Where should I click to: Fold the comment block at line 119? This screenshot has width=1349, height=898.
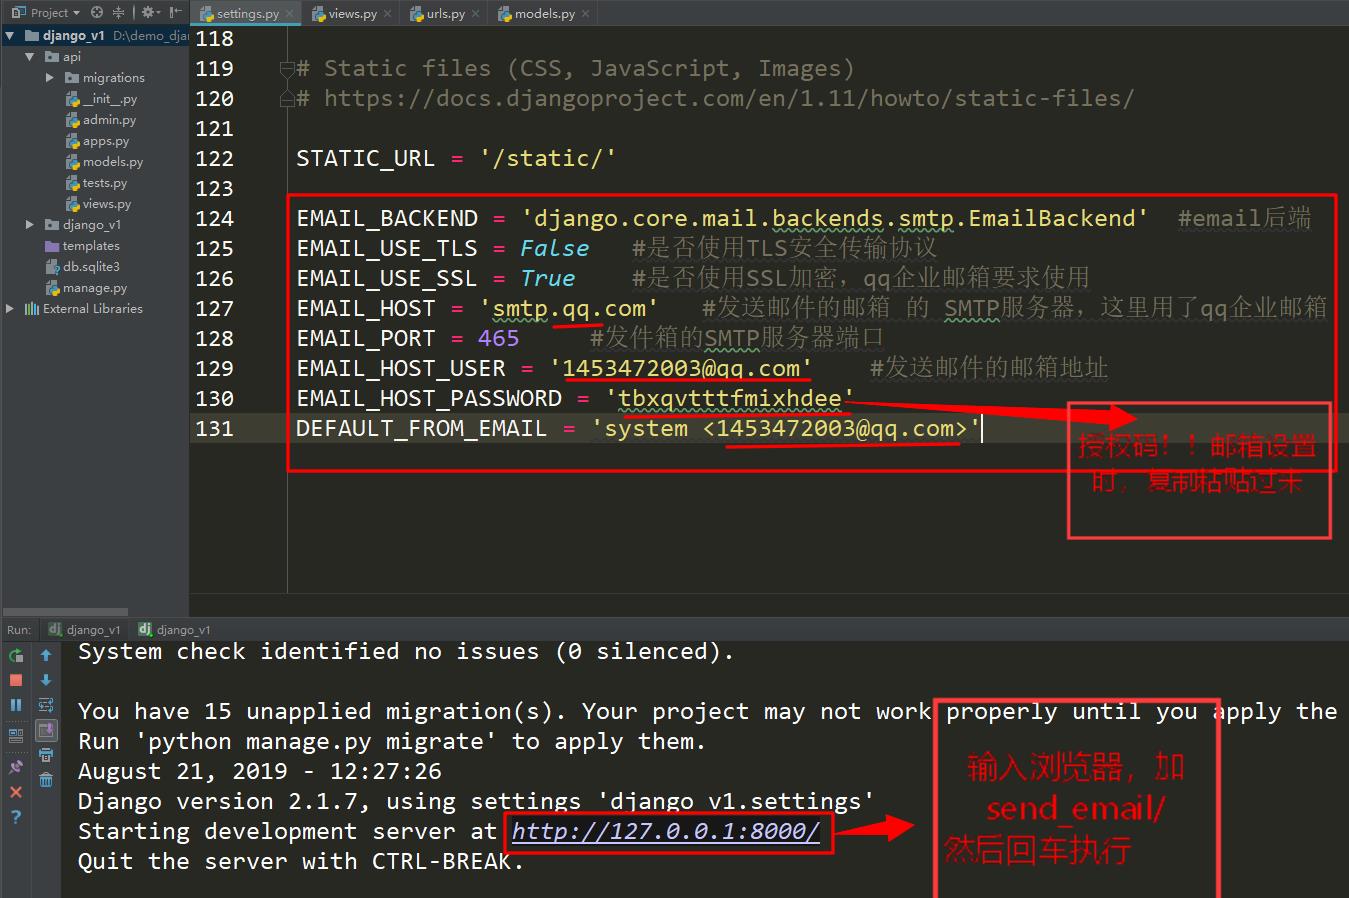coord(287,69)
